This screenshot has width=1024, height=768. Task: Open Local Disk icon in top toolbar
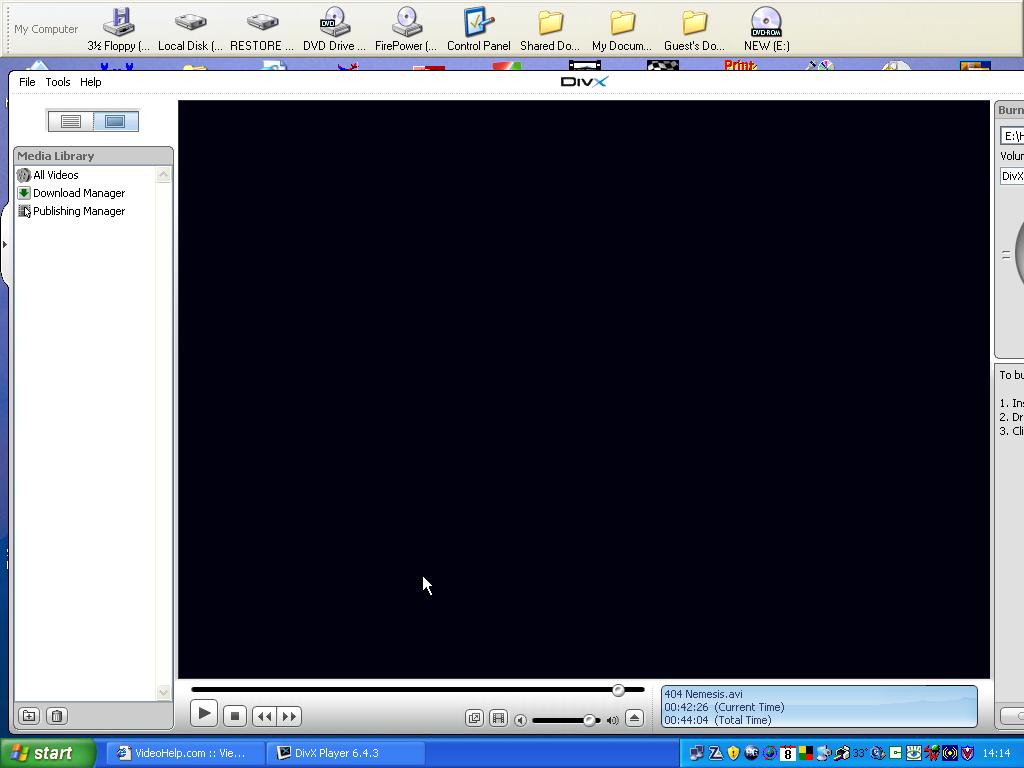coord(190,29)
